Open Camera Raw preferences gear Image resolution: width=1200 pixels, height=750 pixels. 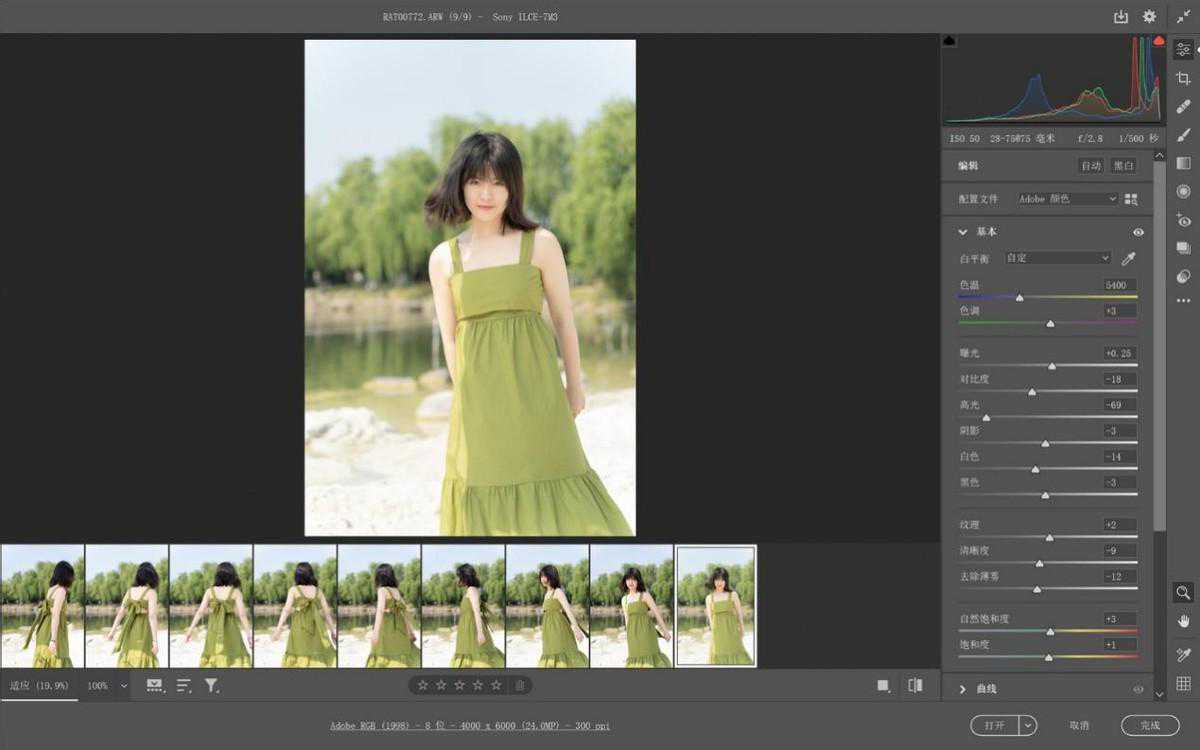(x=1149, y=17)
